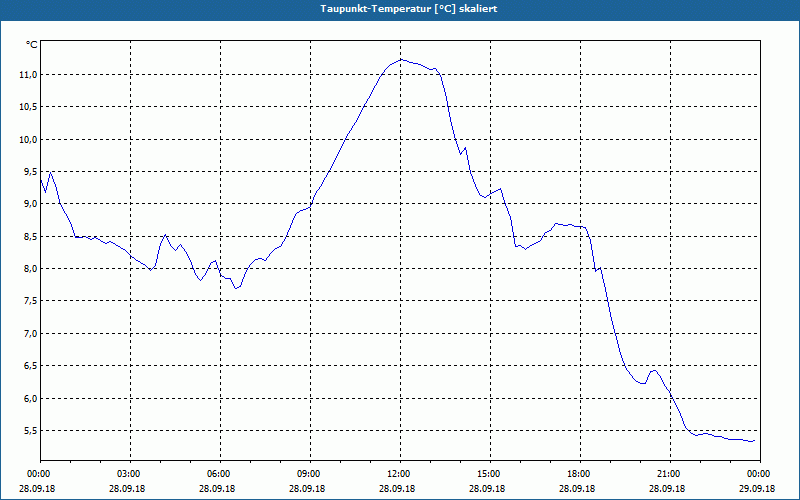Click the 29.09.18 date label

757,488
